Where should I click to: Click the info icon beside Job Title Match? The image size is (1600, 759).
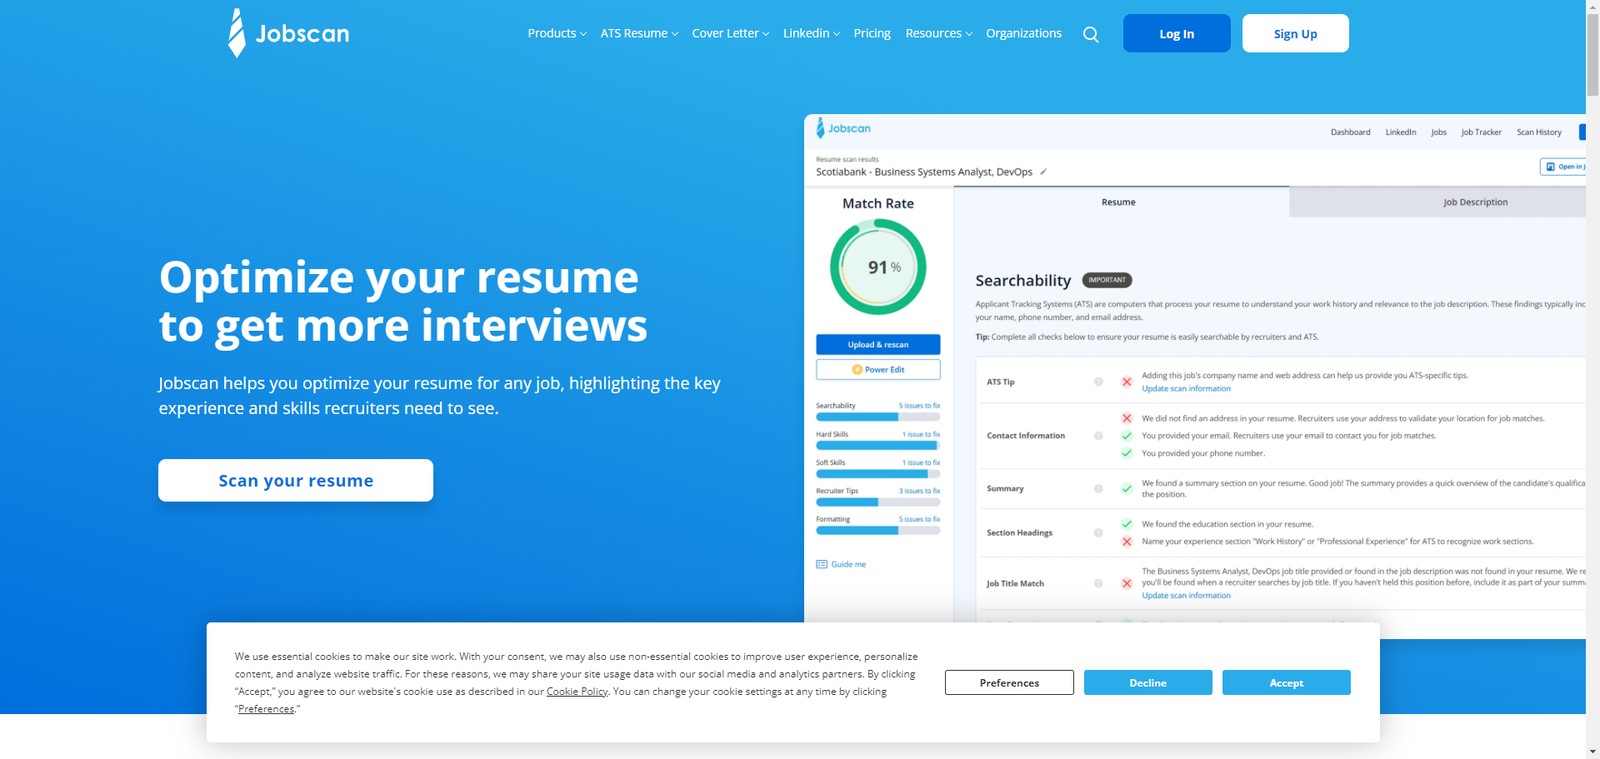(1098, 583)
